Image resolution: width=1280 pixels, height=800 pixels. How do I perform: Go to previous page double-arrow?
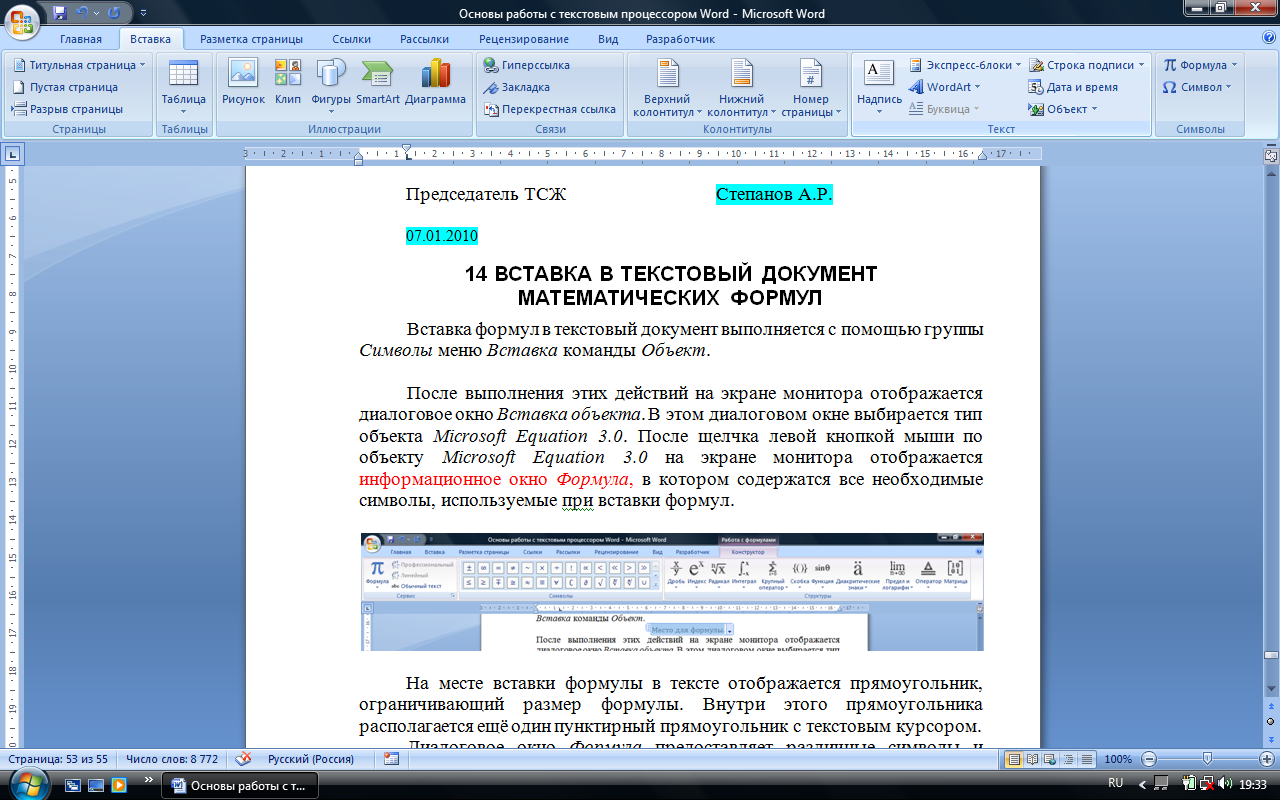pyautogui.click(x=1271, y=706)
